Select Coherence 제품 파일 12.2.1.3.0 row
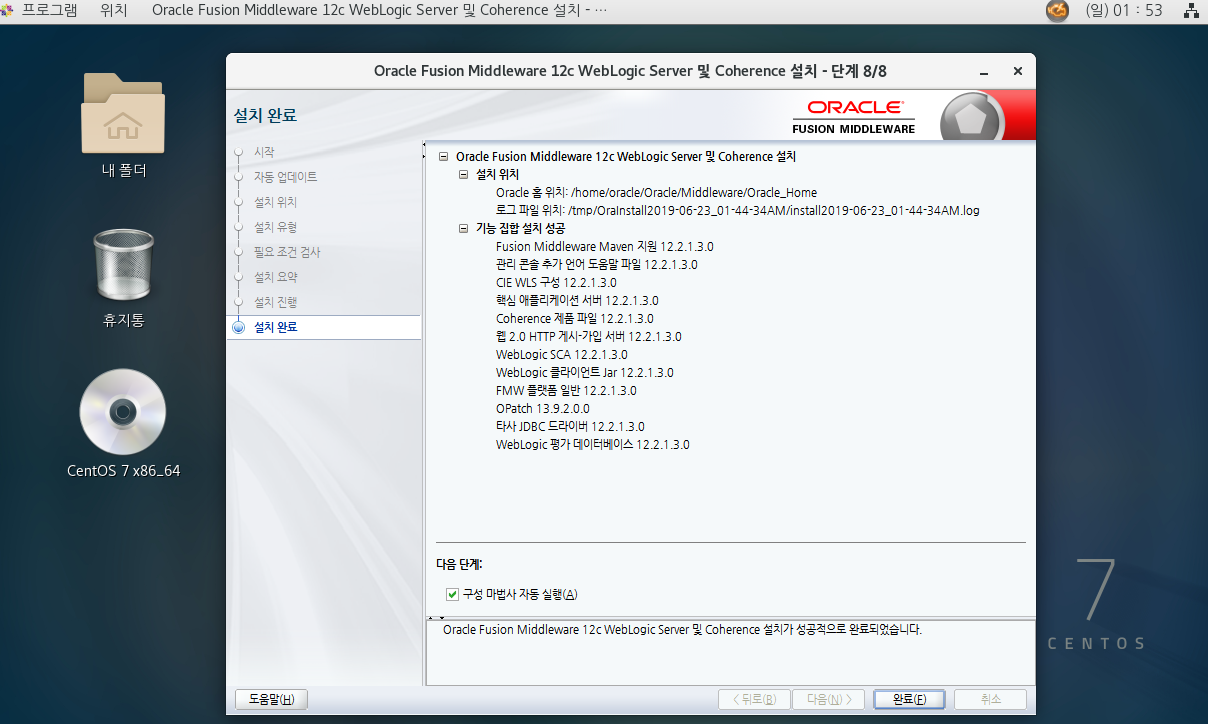 (x=574, y=319)
